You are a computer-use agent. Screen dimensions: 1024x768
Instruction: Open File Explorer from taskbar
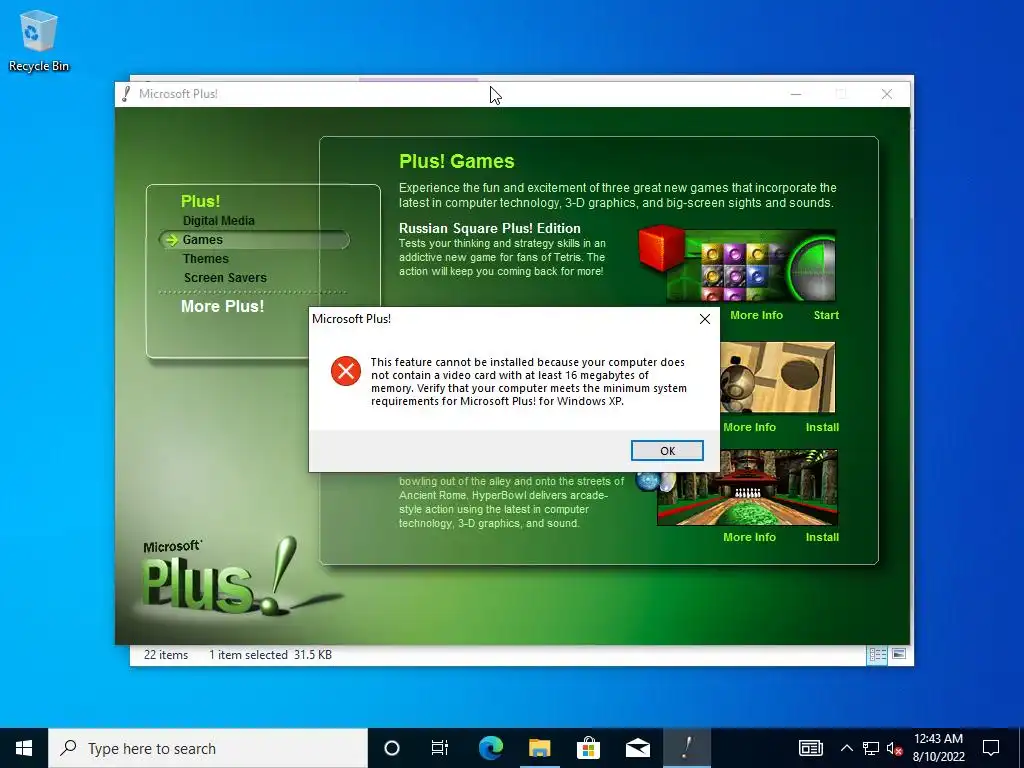(x=539, y=748)
